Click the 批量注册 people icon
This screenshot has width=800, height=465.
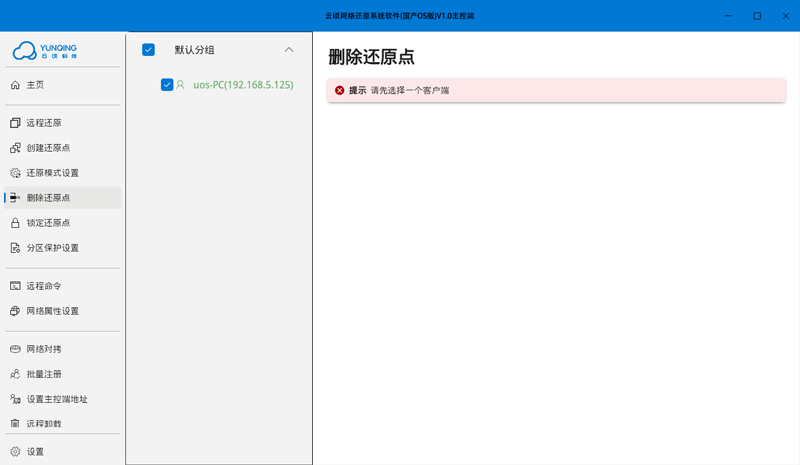point(15,374)
